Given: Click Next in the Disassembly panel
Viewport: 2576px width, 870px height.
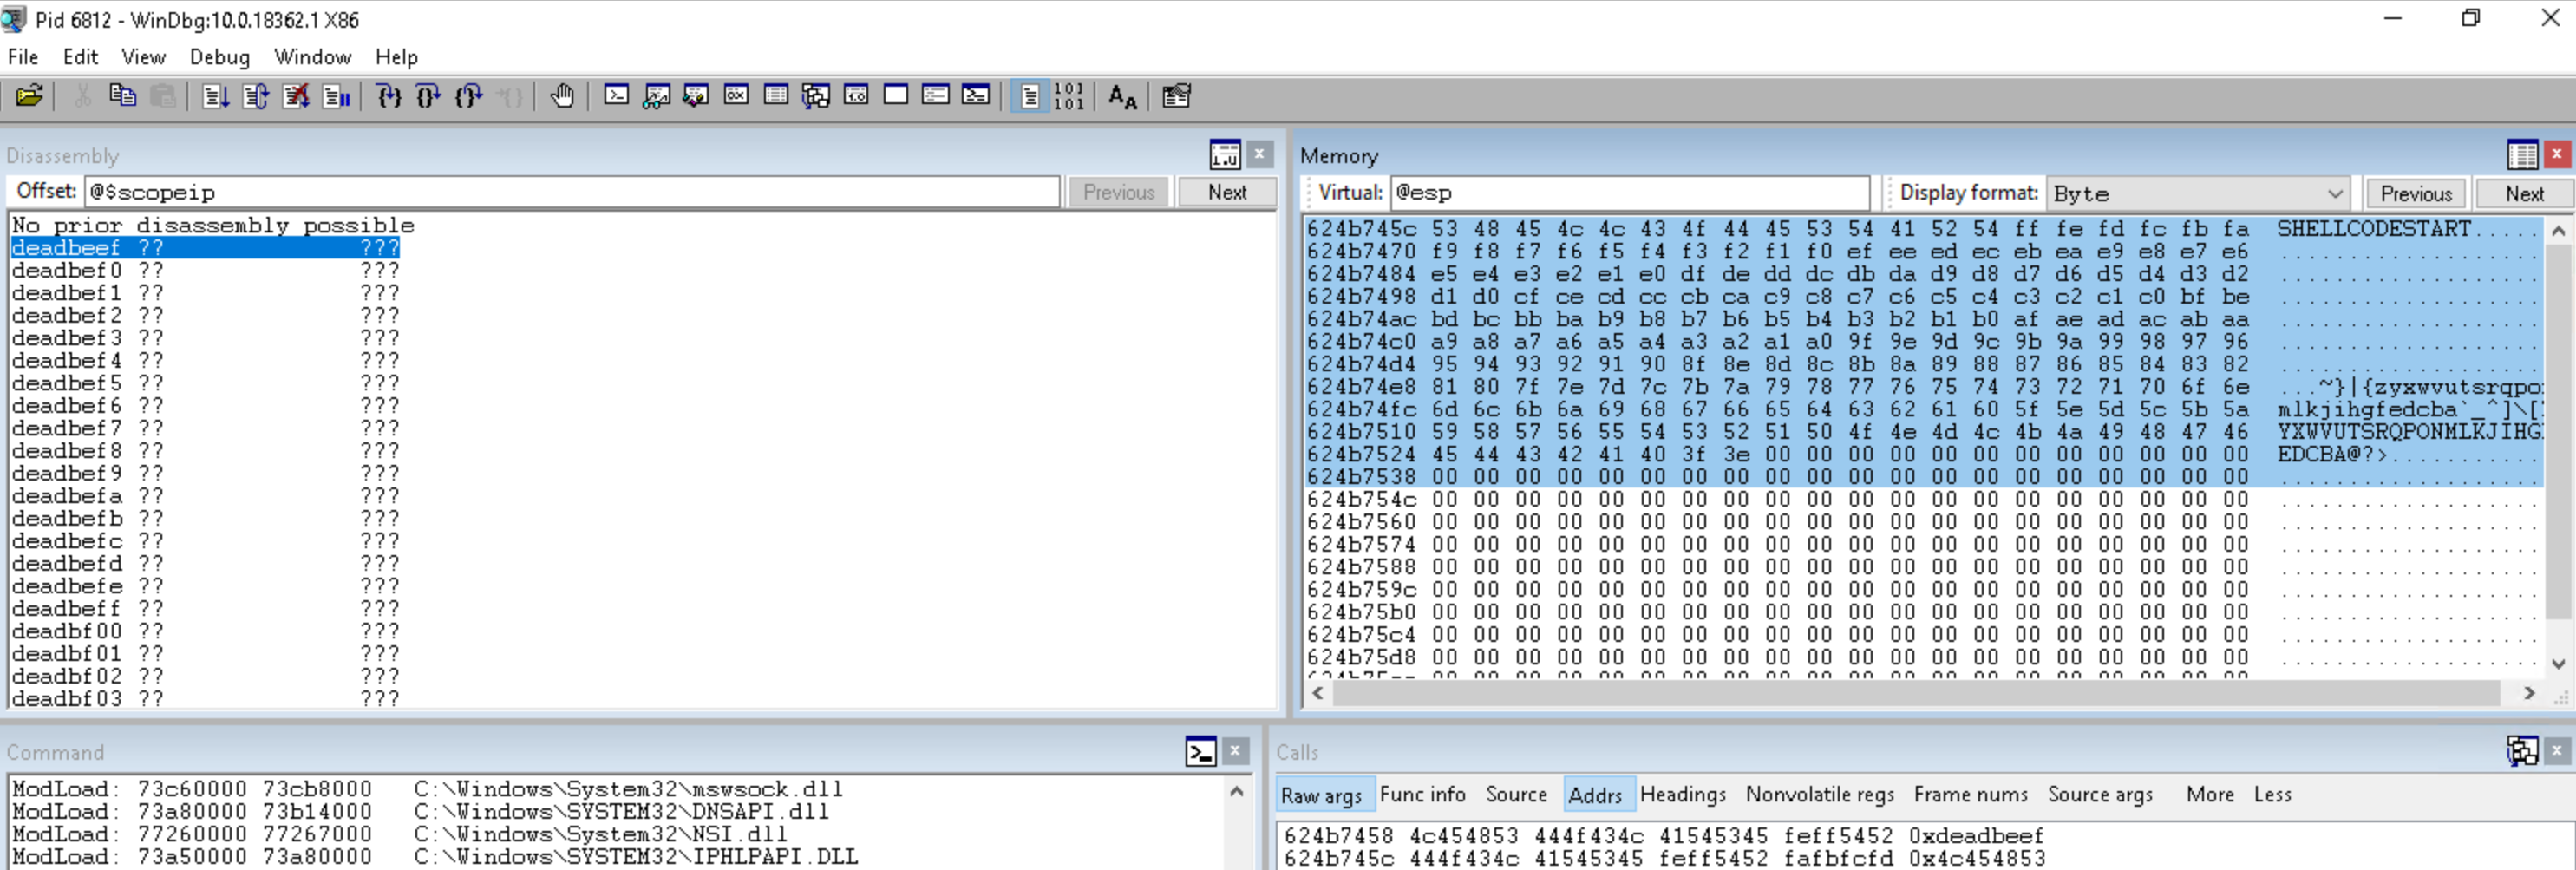Looking at the screenshot, I should click(x=1227, y=192).
